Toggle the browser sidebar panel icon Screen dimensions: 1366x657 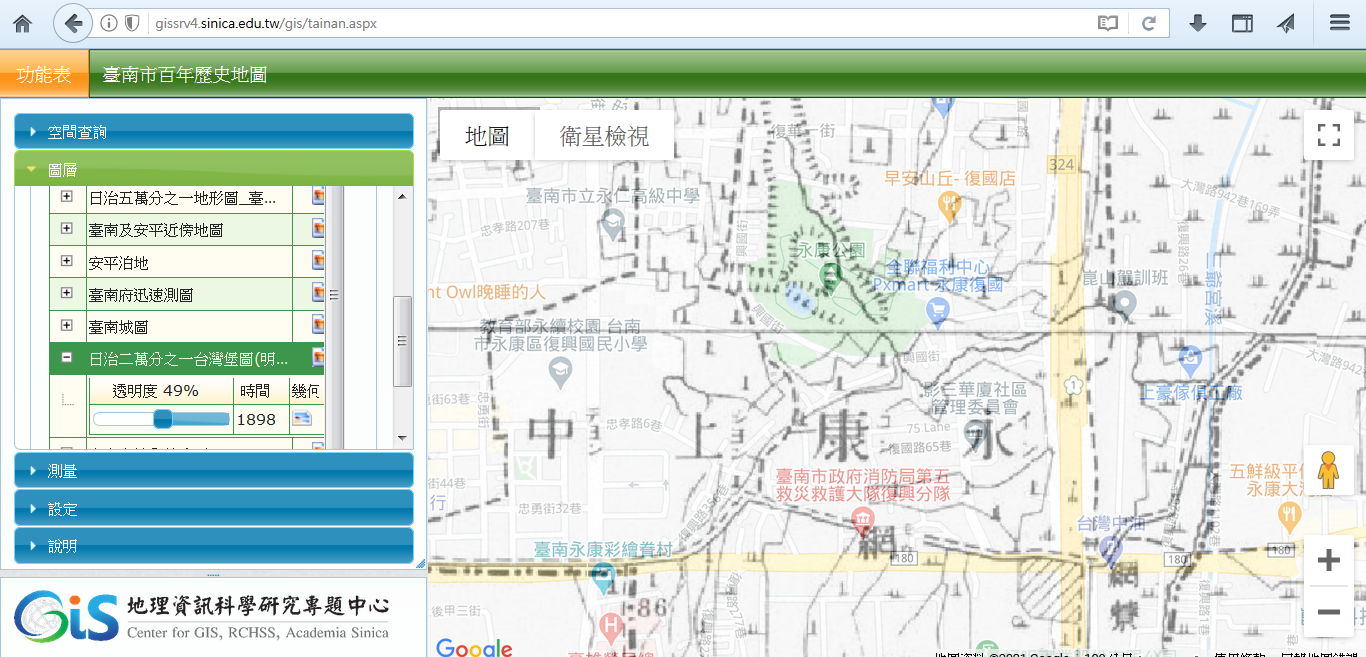point(1242,23)
